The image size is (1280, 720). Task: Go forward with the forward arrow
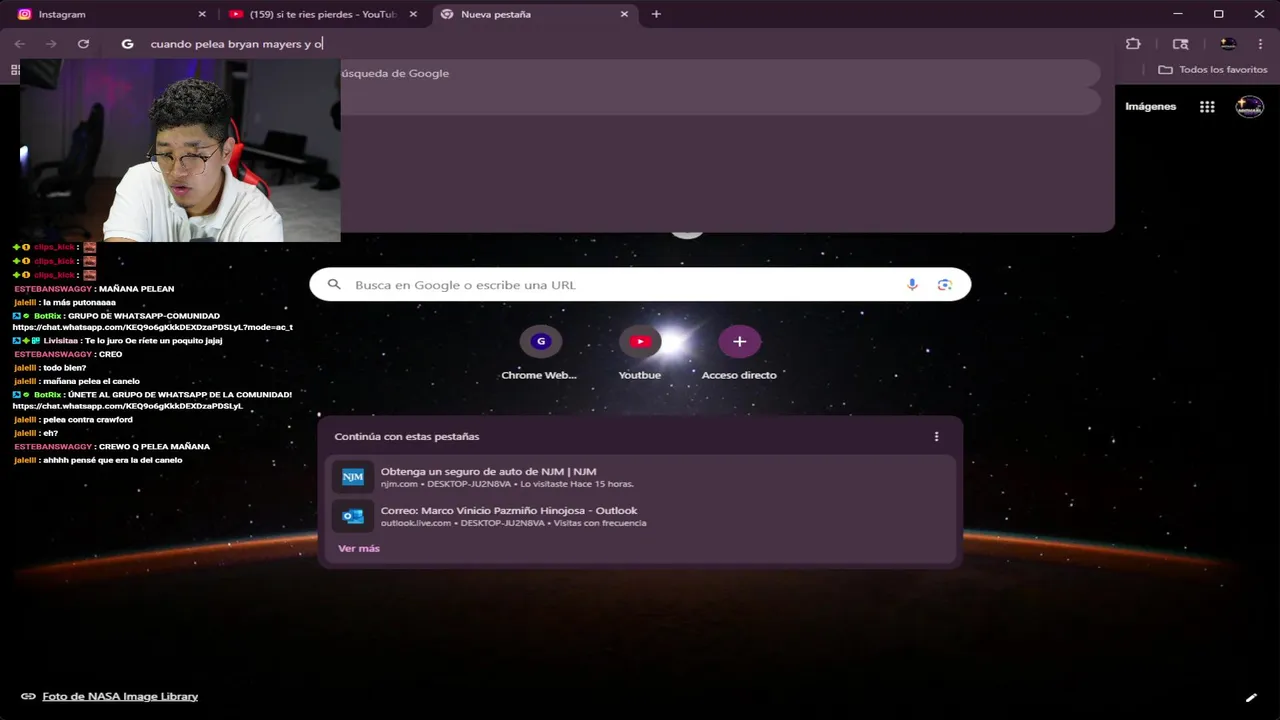pyautogui.click(x=51, y=44)
